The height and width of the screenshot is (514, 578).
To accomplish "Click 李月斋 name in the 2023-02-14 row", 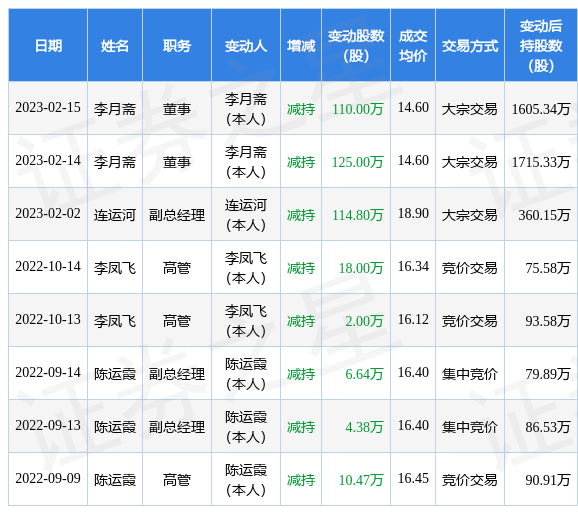I will click(x=115, y=162).
